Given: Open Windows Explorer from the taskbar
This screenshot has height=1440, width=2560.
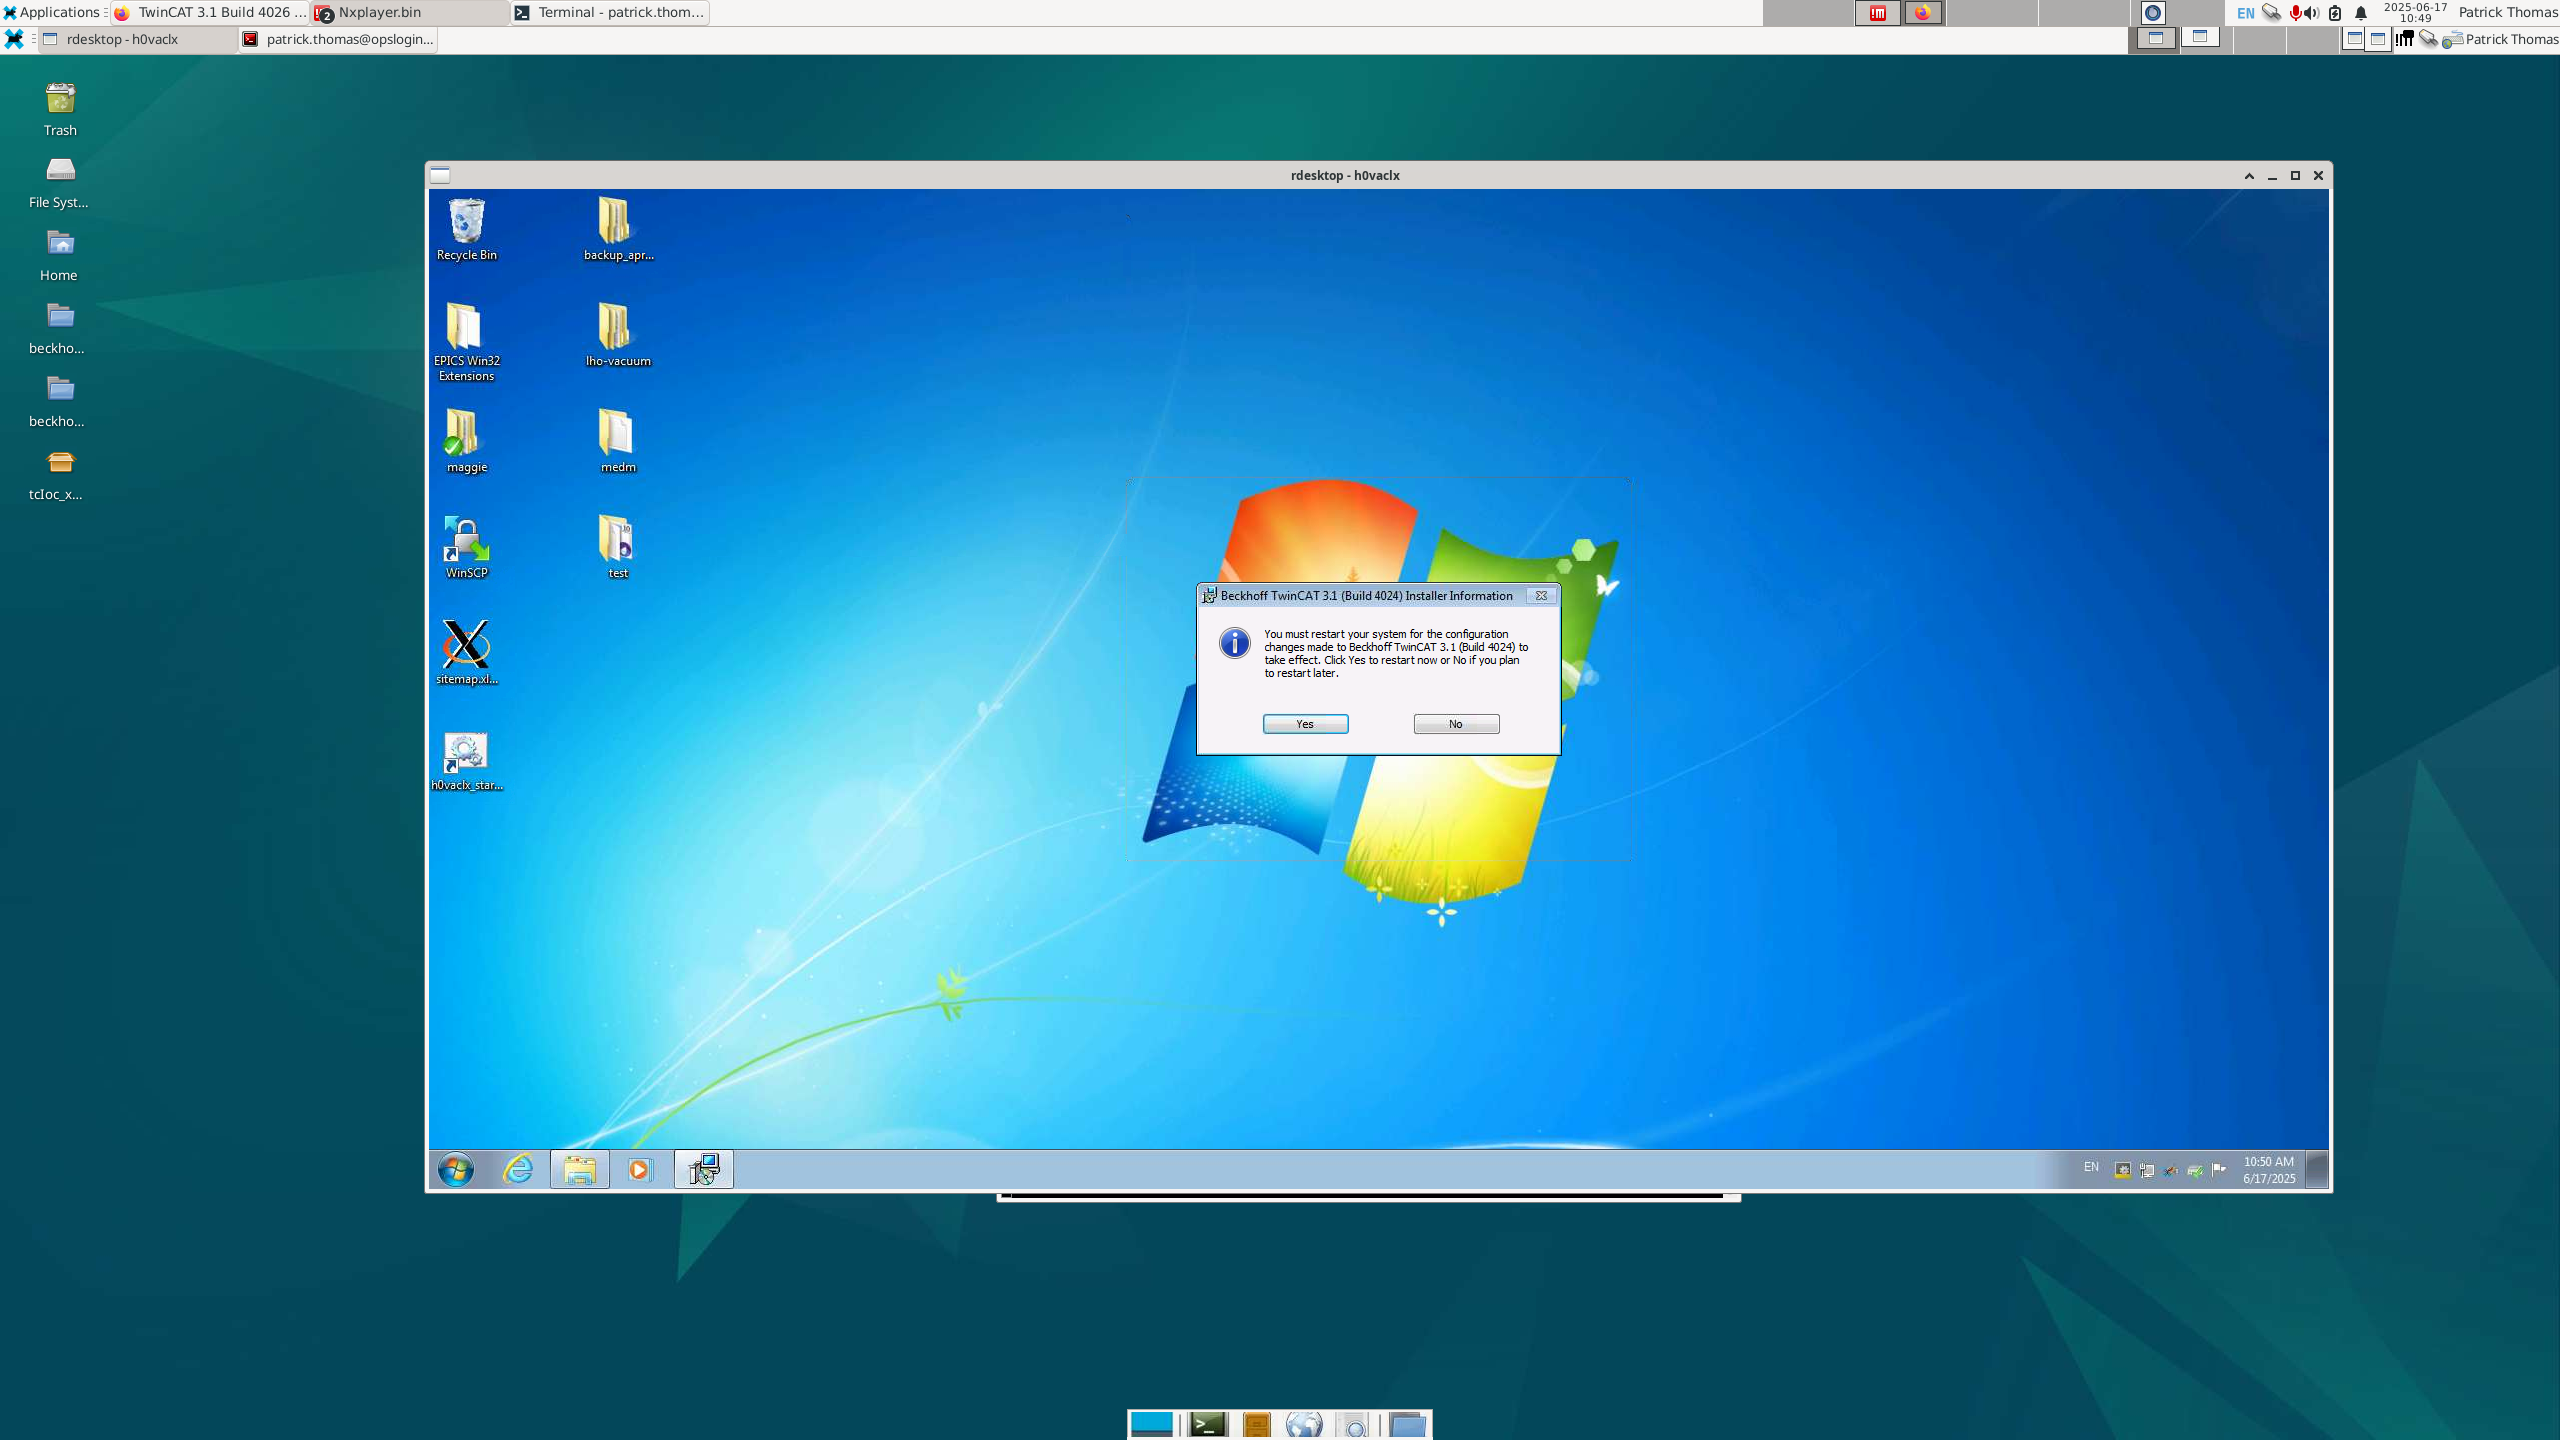Looking at the screenshot, I should 580,1169.
